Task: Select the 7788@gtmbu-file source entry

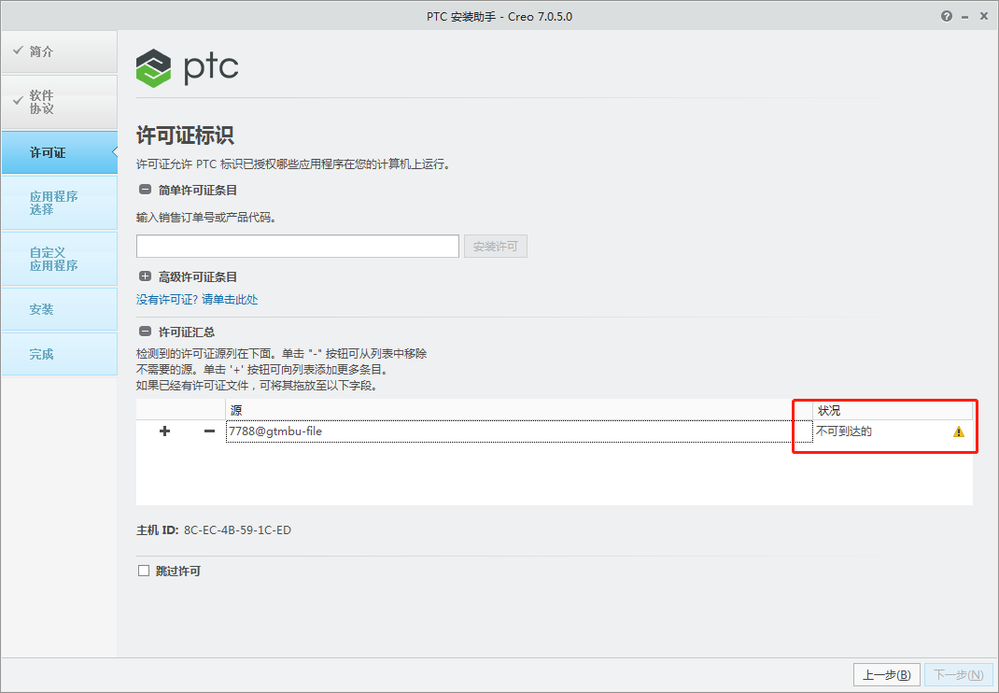Action: (x=519, y=431)
